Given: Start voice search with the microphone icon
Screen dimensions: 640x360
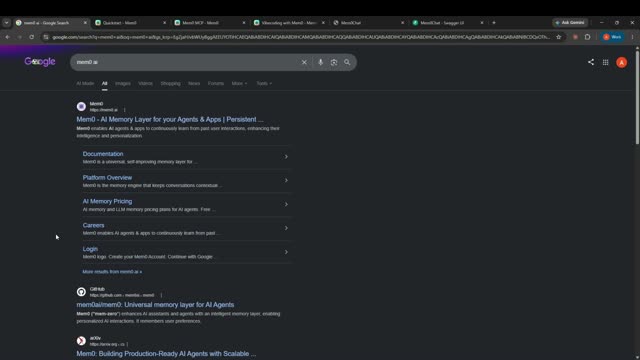Looking at the screenshot, I should coord(320,62).
